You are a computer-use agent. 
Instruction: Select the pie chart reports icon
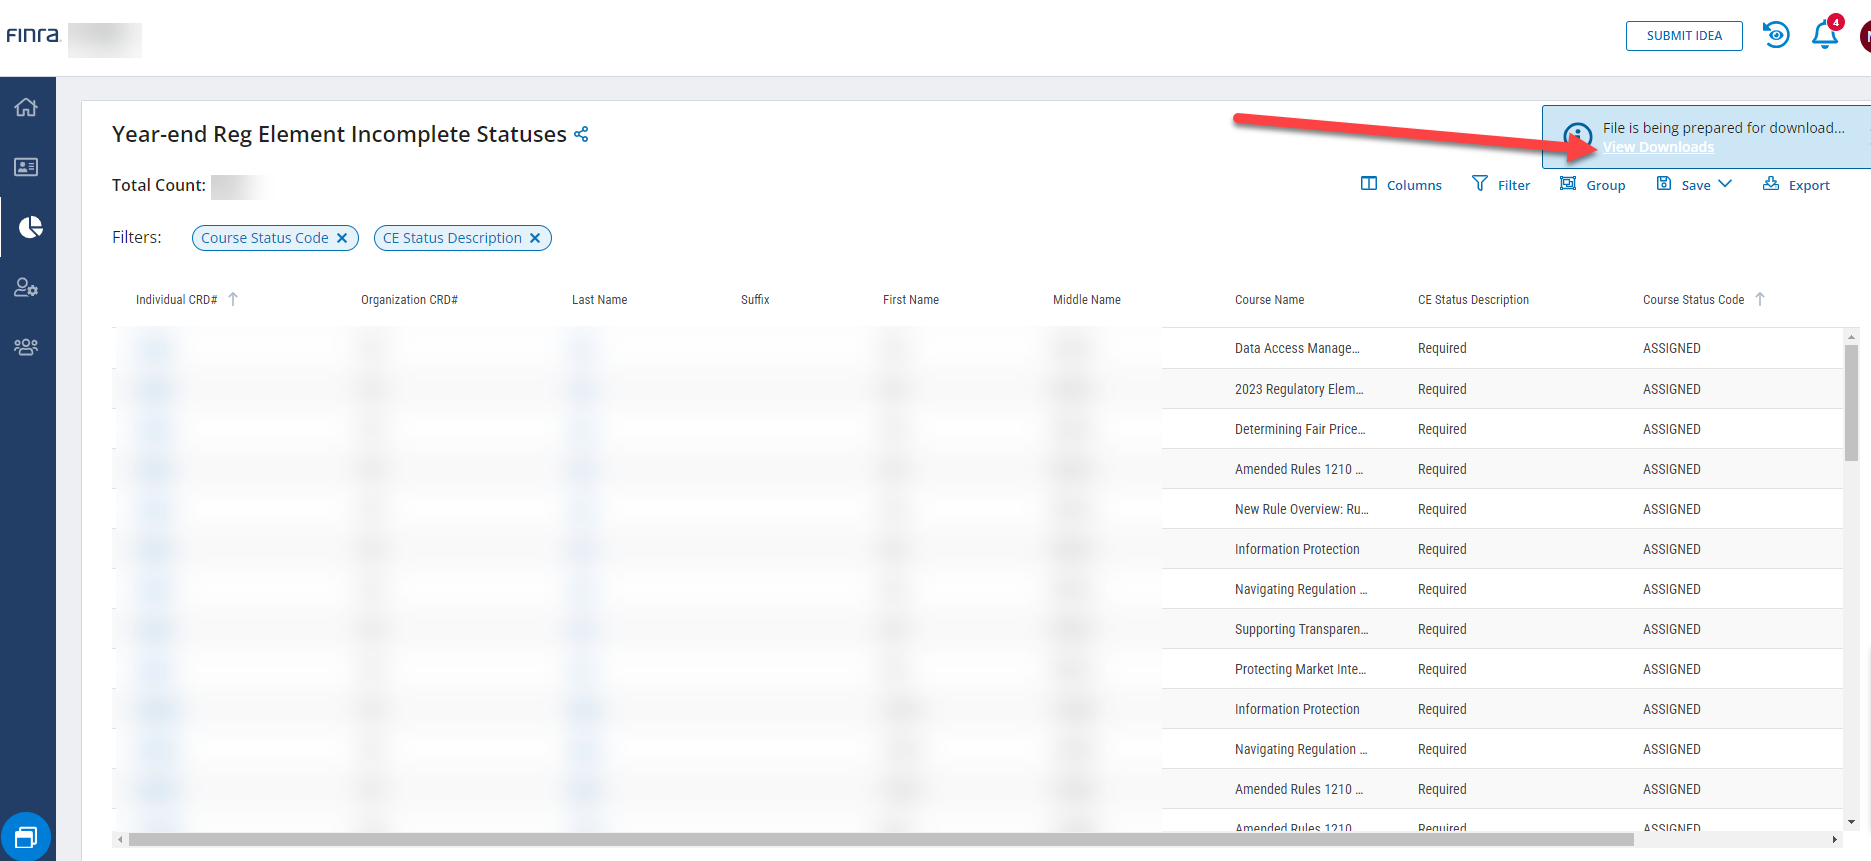(30, 227)
